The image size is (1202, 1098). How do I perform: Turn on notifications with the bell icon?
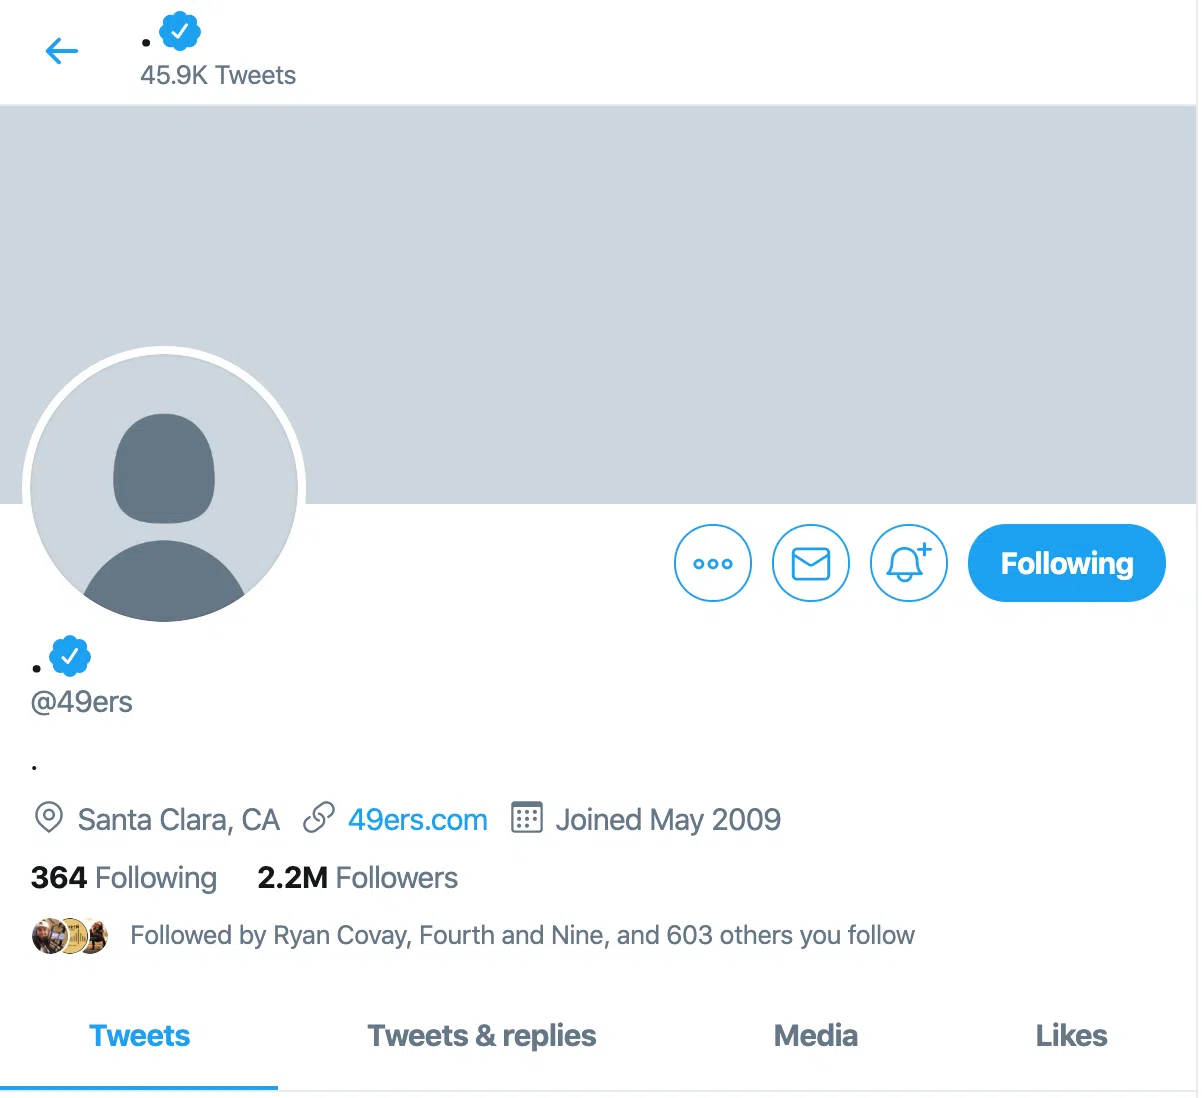908,563
